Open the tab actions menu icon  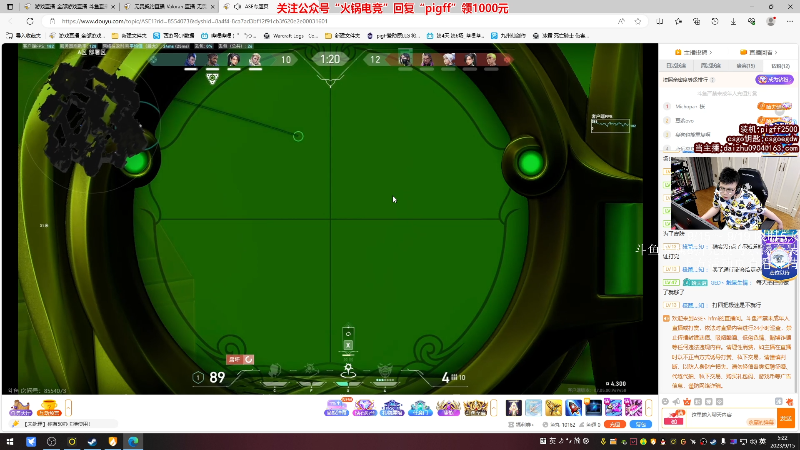[10, 7]
